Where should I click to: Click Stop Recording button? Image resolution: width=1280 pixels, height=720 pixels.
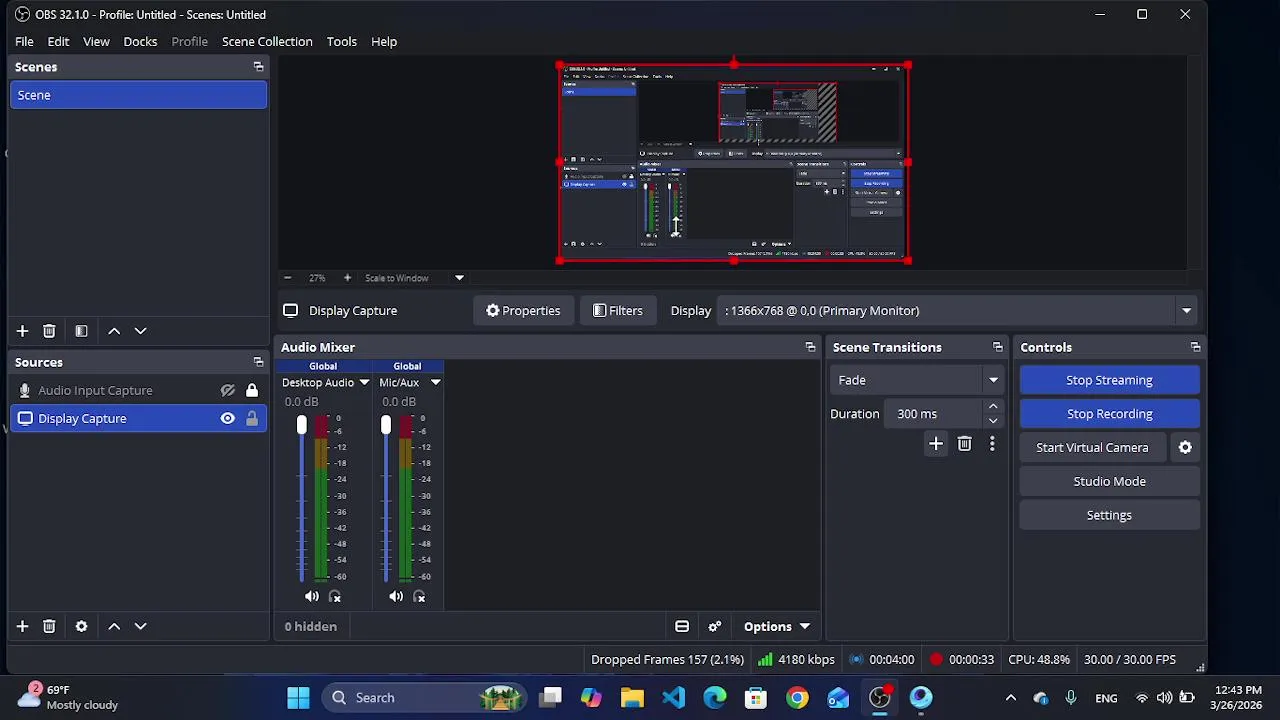[x=1109, y=414]
